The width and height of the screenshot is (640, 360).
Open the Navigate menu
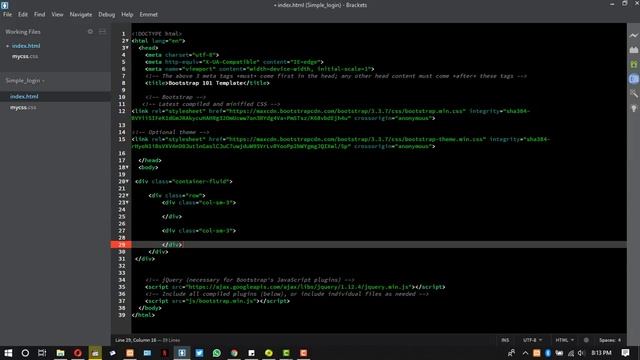point(81,14)
